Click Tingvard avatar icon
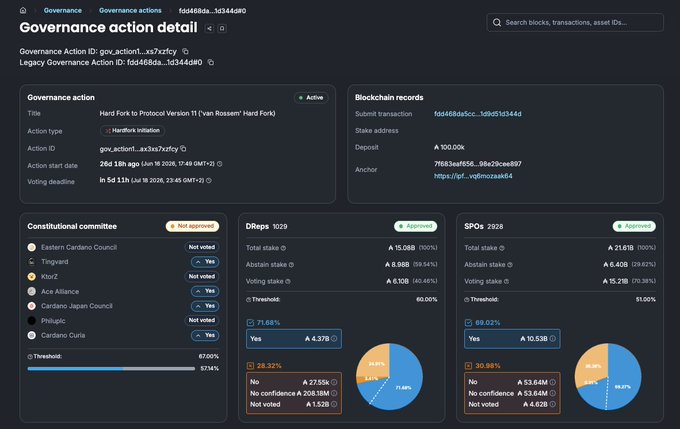Image resolution: width=680 pixels, height=429 pixels. [x=32, y=262]
